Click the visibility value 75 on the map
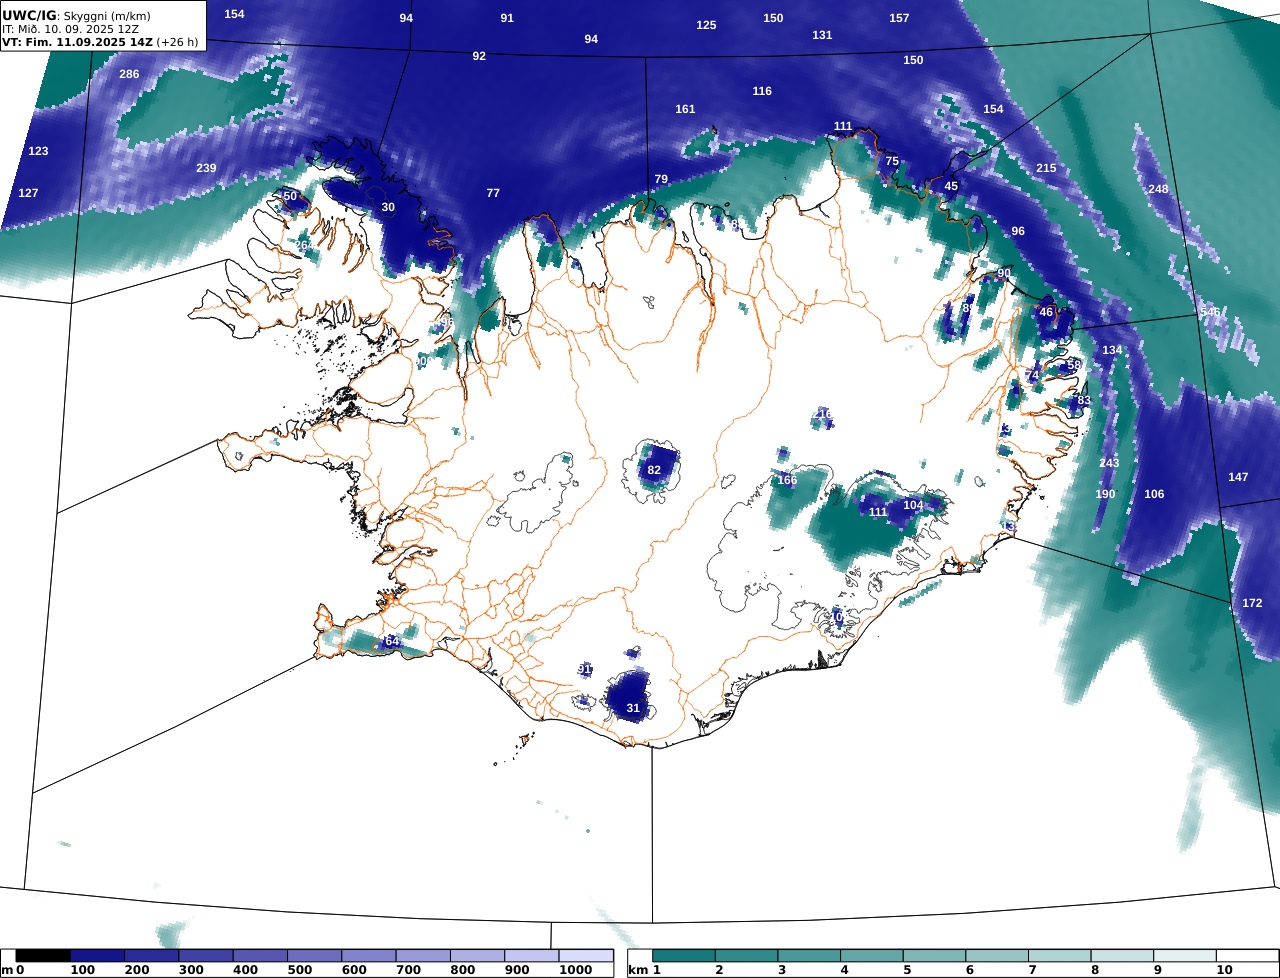 pyautogui.click(x=892, y=161)
